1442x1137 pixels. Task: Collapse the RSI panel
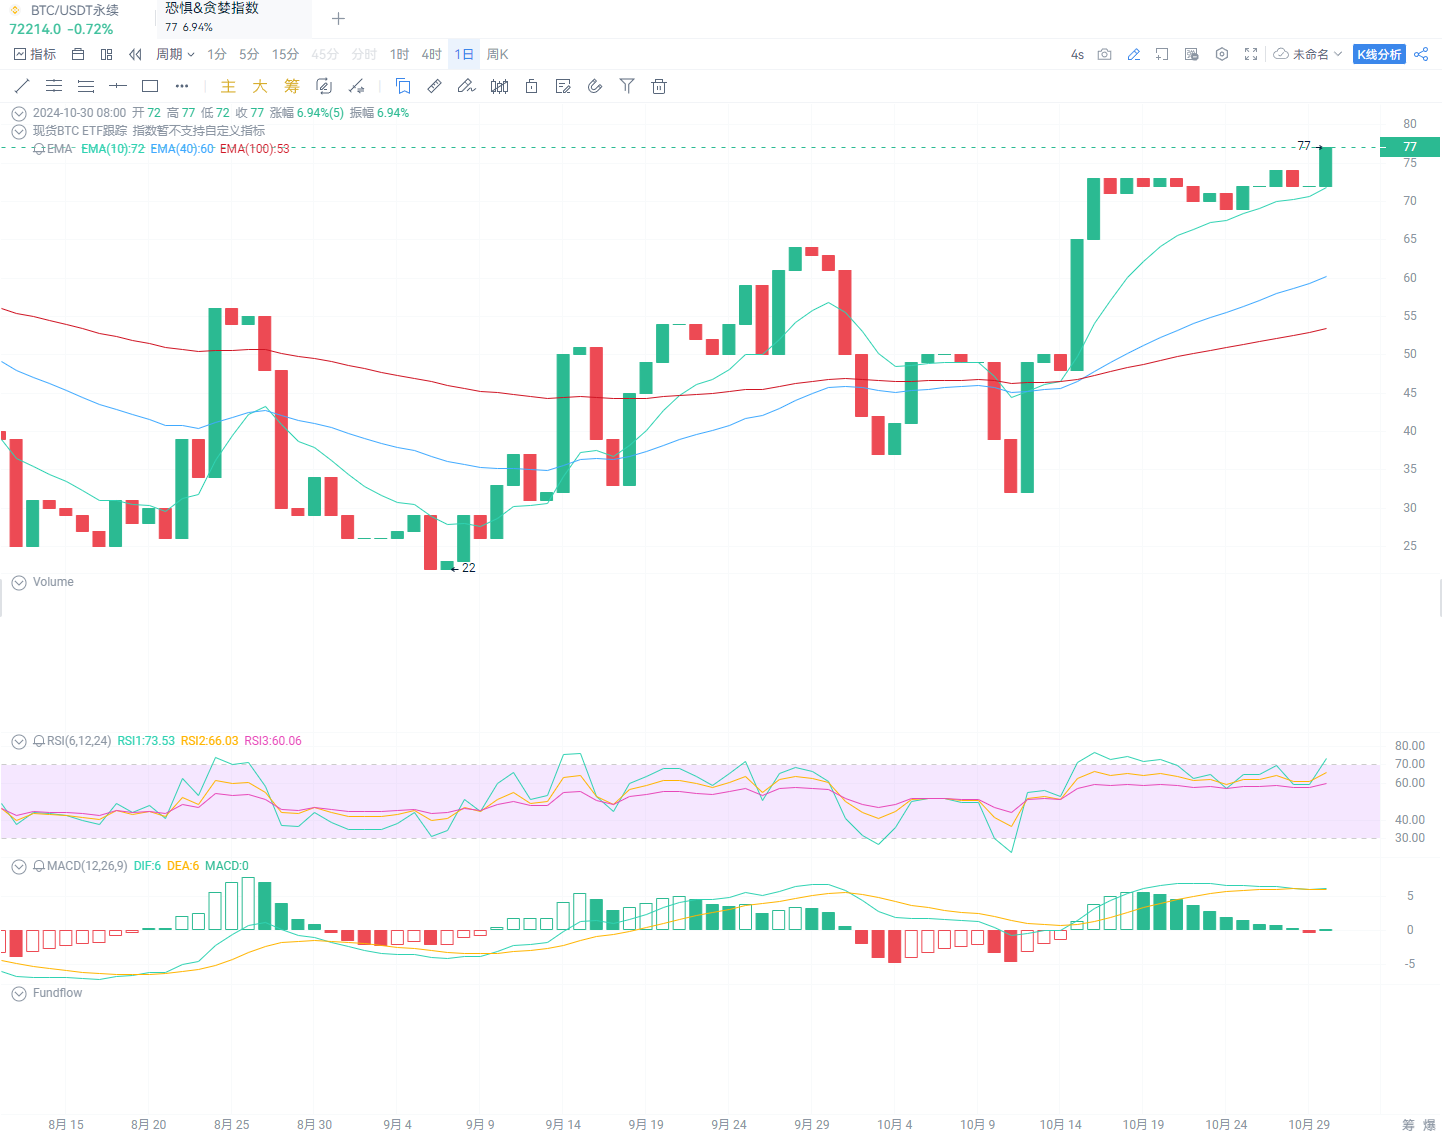coord(19,741)
